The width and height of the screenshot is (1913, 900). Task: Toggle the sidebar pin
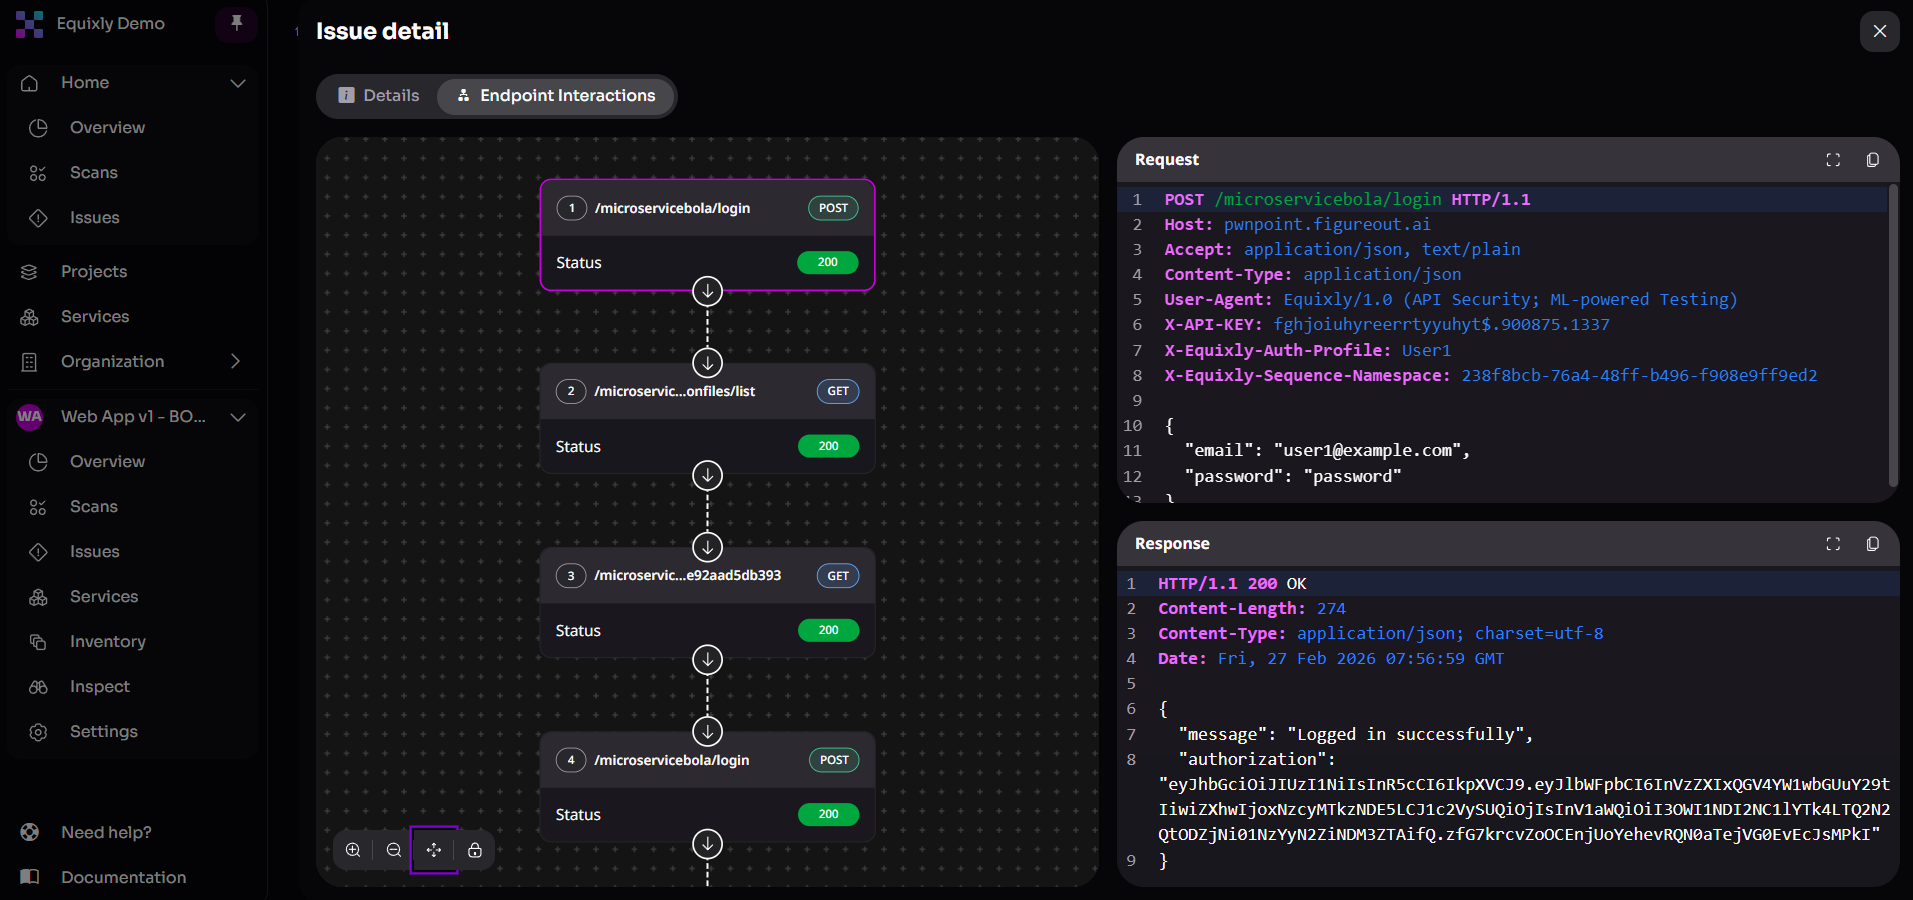(x=235, y=23)
